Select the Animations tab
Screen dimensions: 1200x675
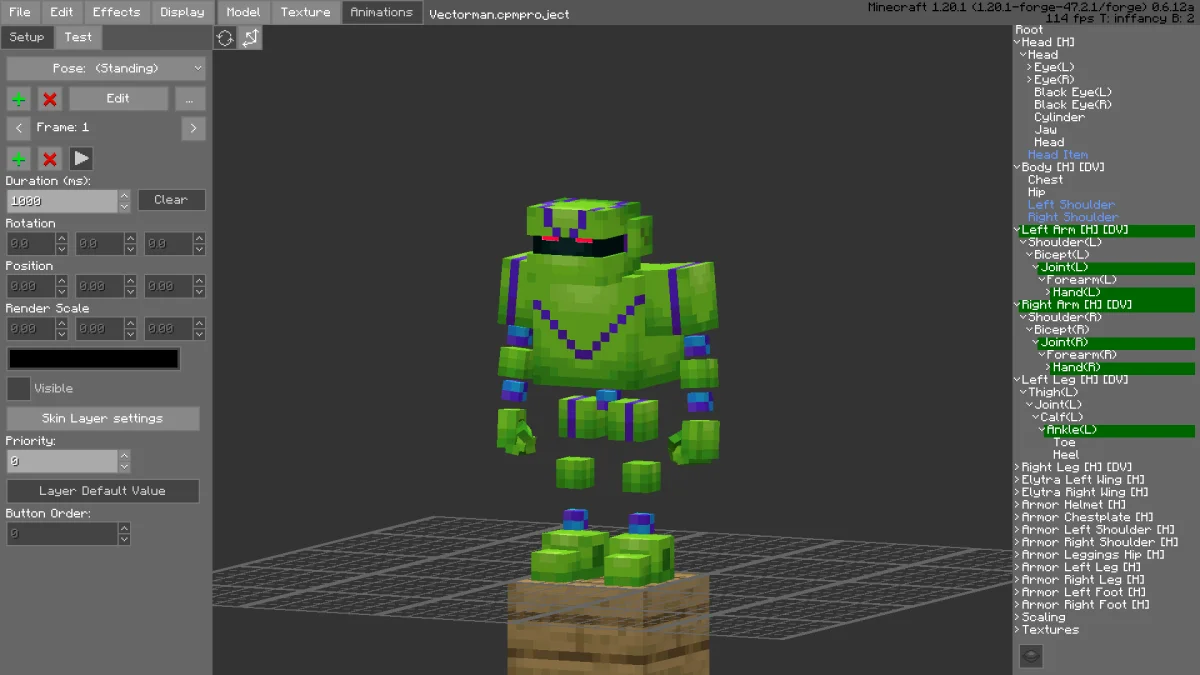pyautogui.click(x=381, y=12)
